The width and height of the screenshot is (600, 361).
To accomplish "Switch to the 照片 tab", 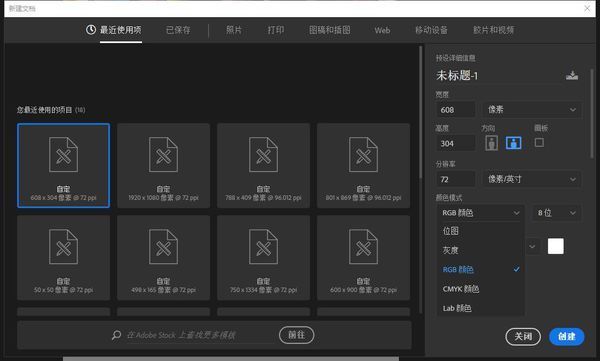I will pyautogui.click(x=234, y=30).
